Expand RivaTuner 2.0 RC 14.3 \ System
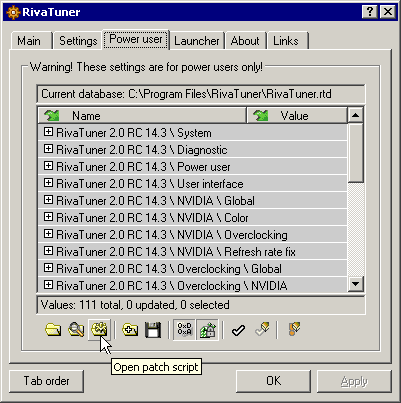This screenshot has width=401, height=403. coord(48,132)
